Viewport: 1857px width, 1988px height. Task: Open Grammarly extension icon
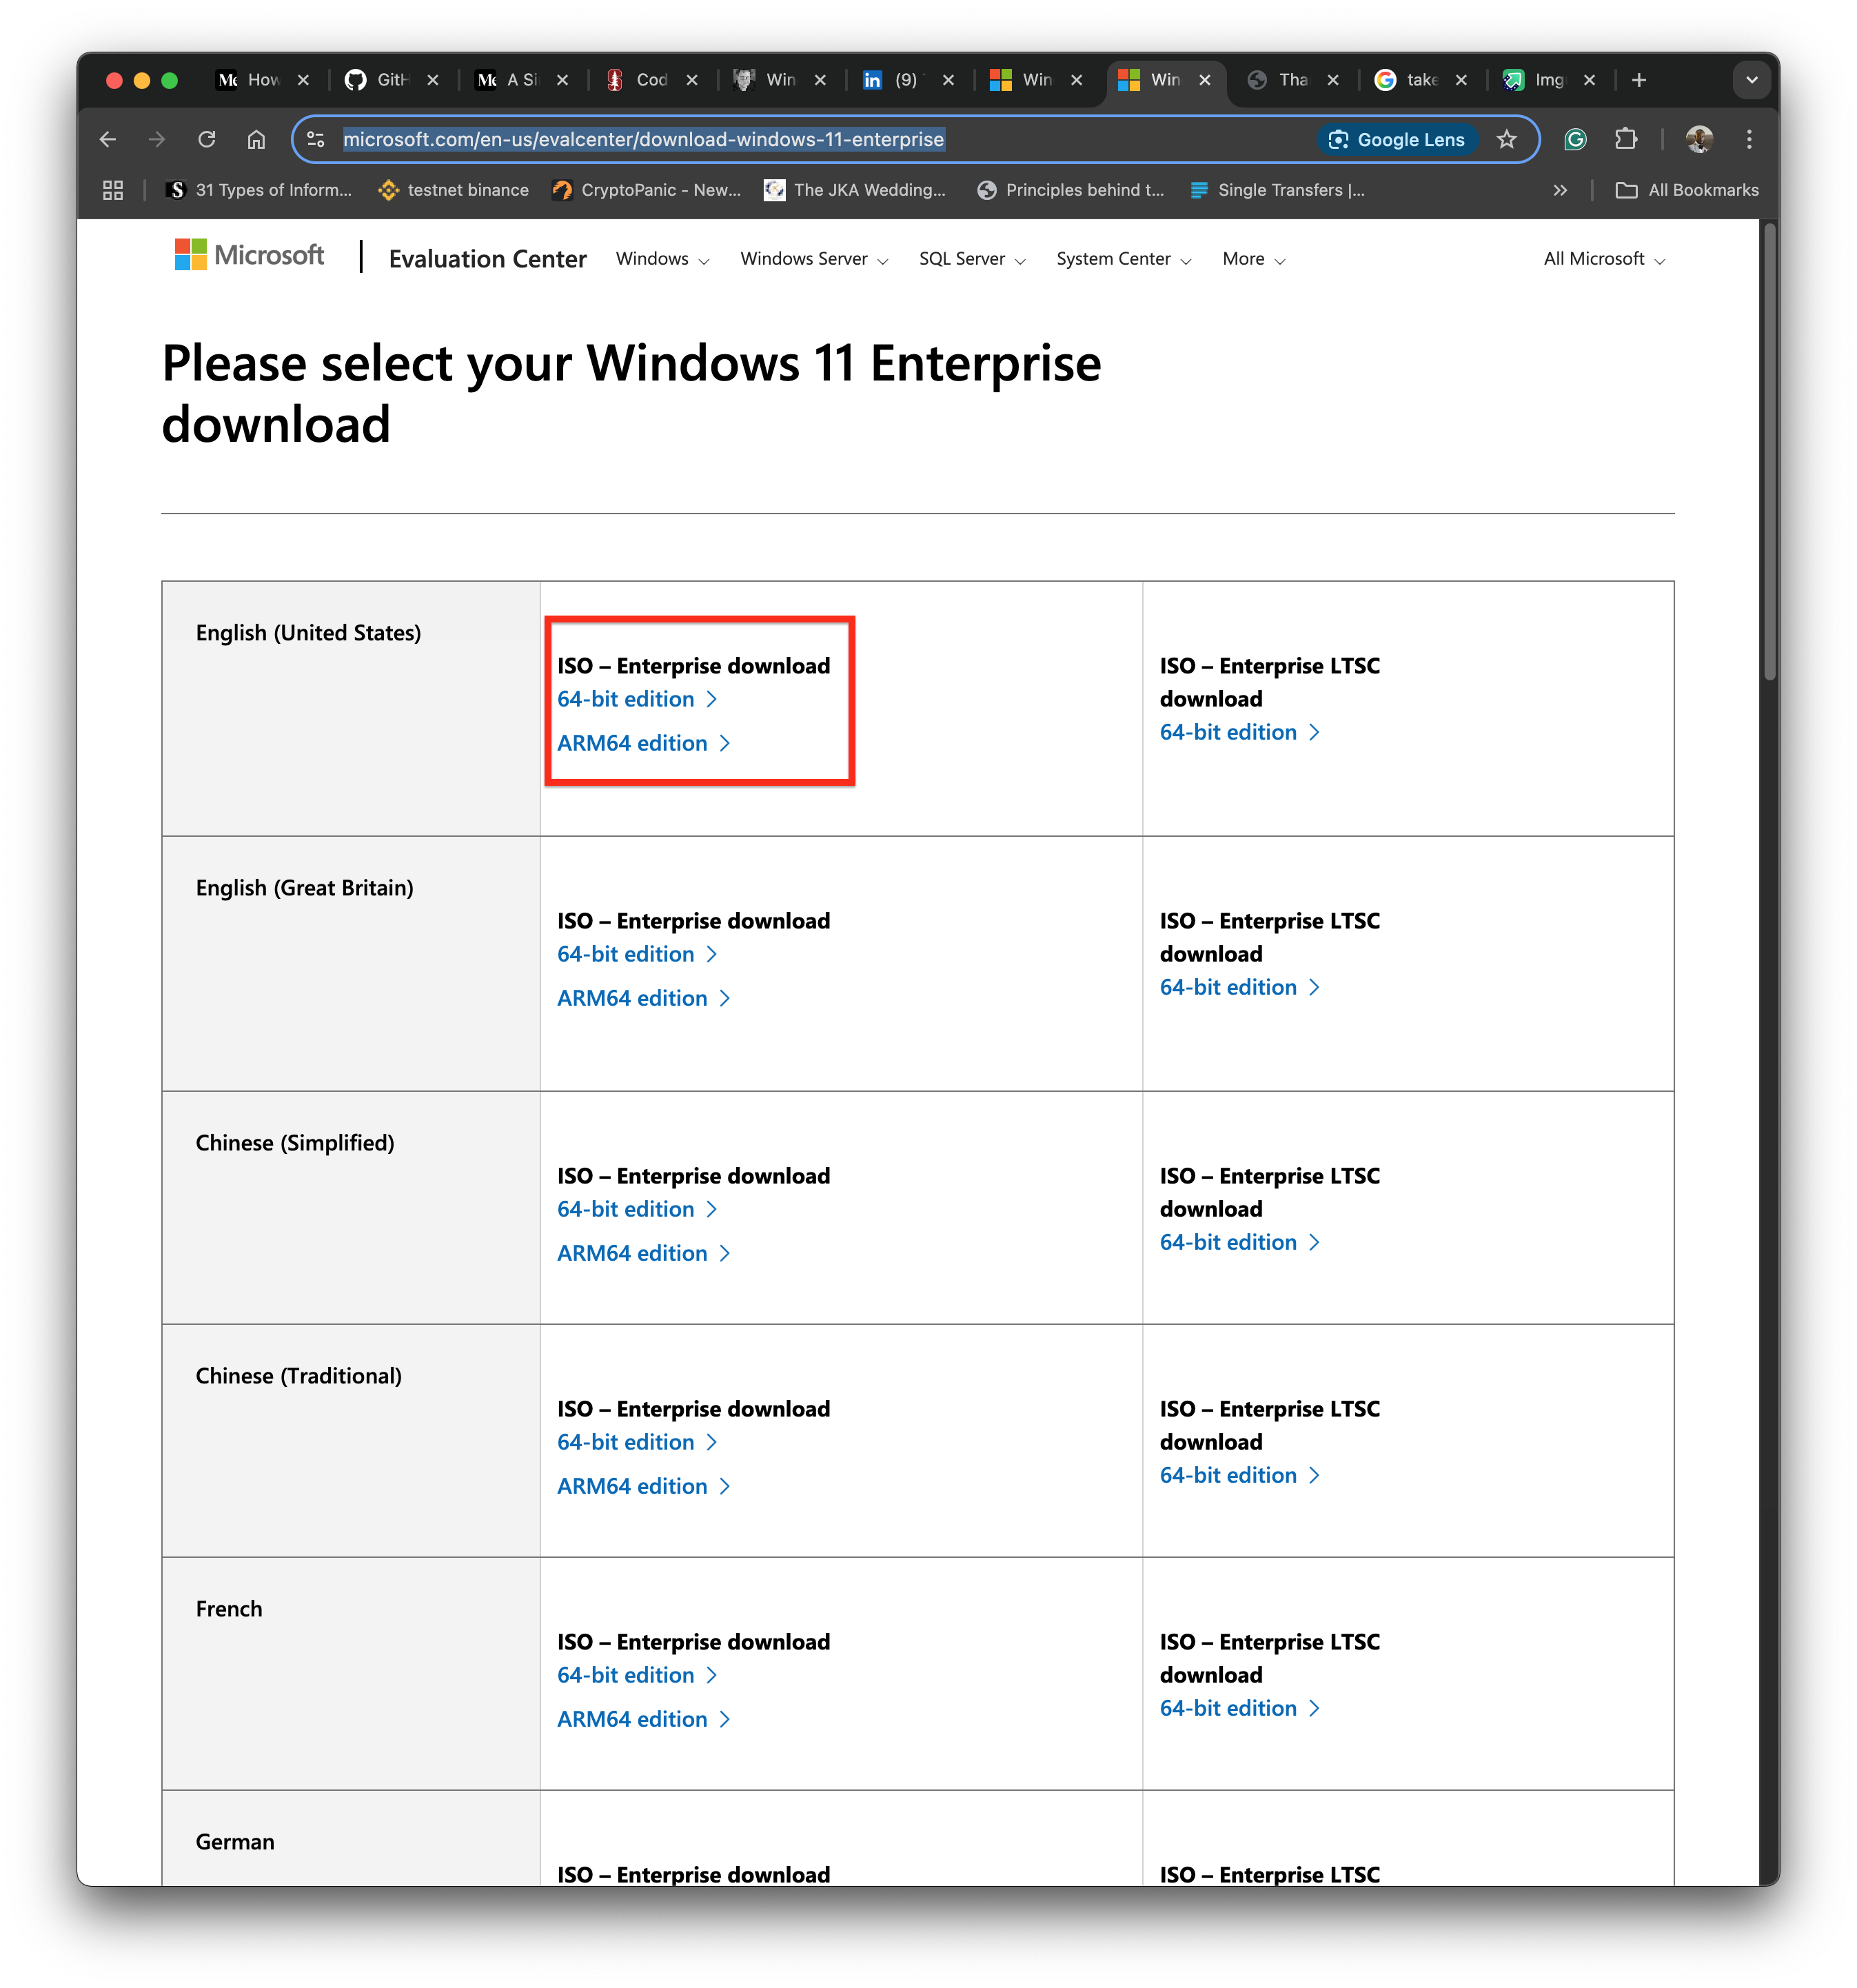pos(1575,139)
